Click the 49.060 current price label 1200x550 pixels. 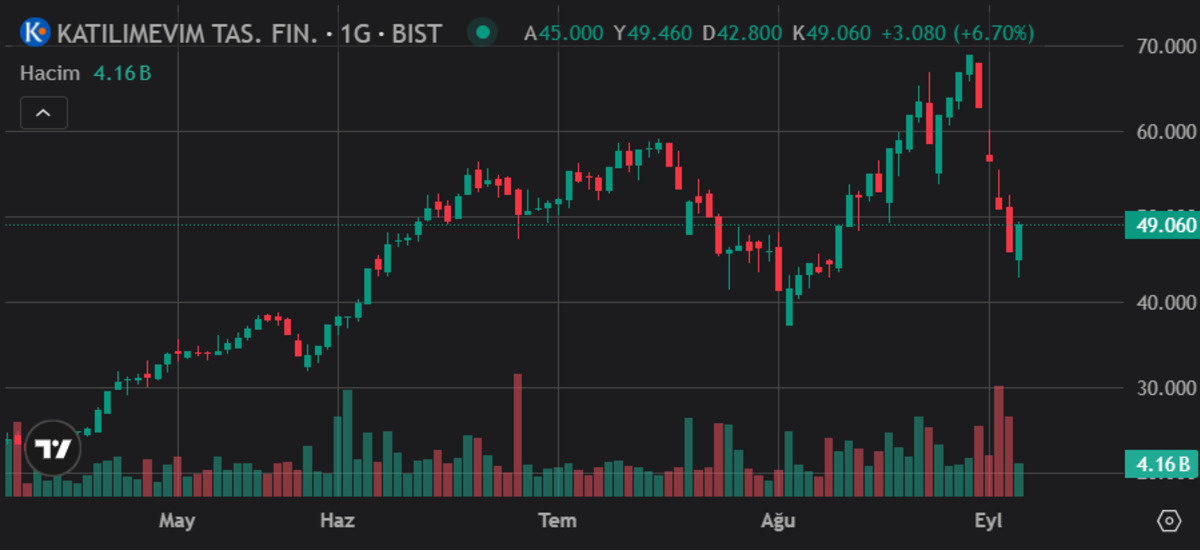1161,225
